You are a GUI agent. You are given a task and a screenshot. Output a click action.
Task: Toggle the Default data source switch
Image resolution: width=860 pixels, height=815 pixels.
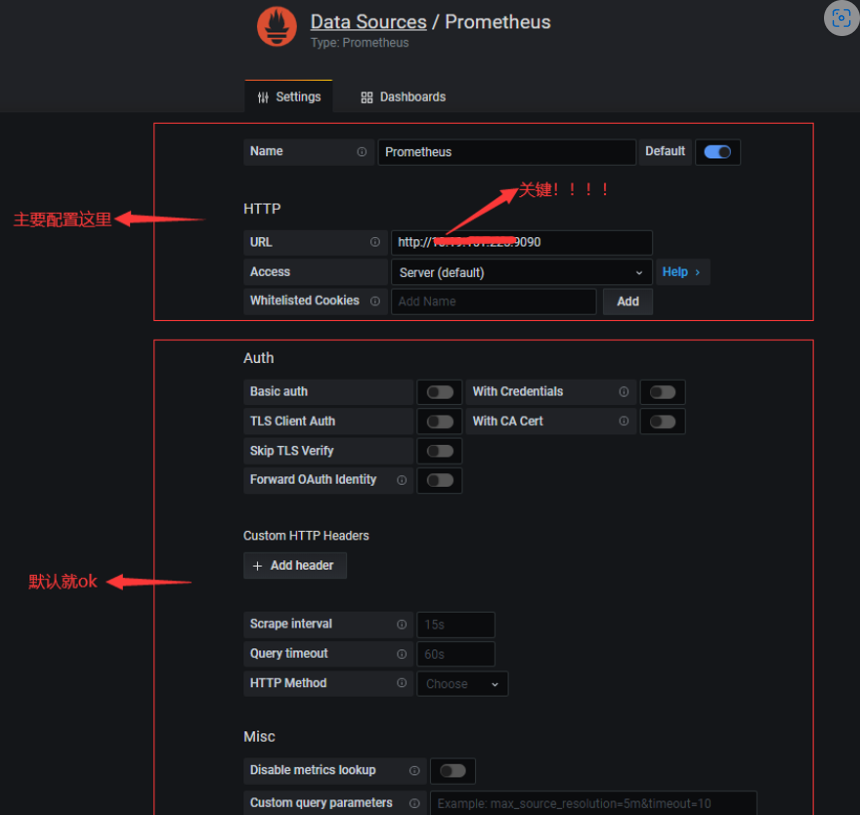pos(717,152)
